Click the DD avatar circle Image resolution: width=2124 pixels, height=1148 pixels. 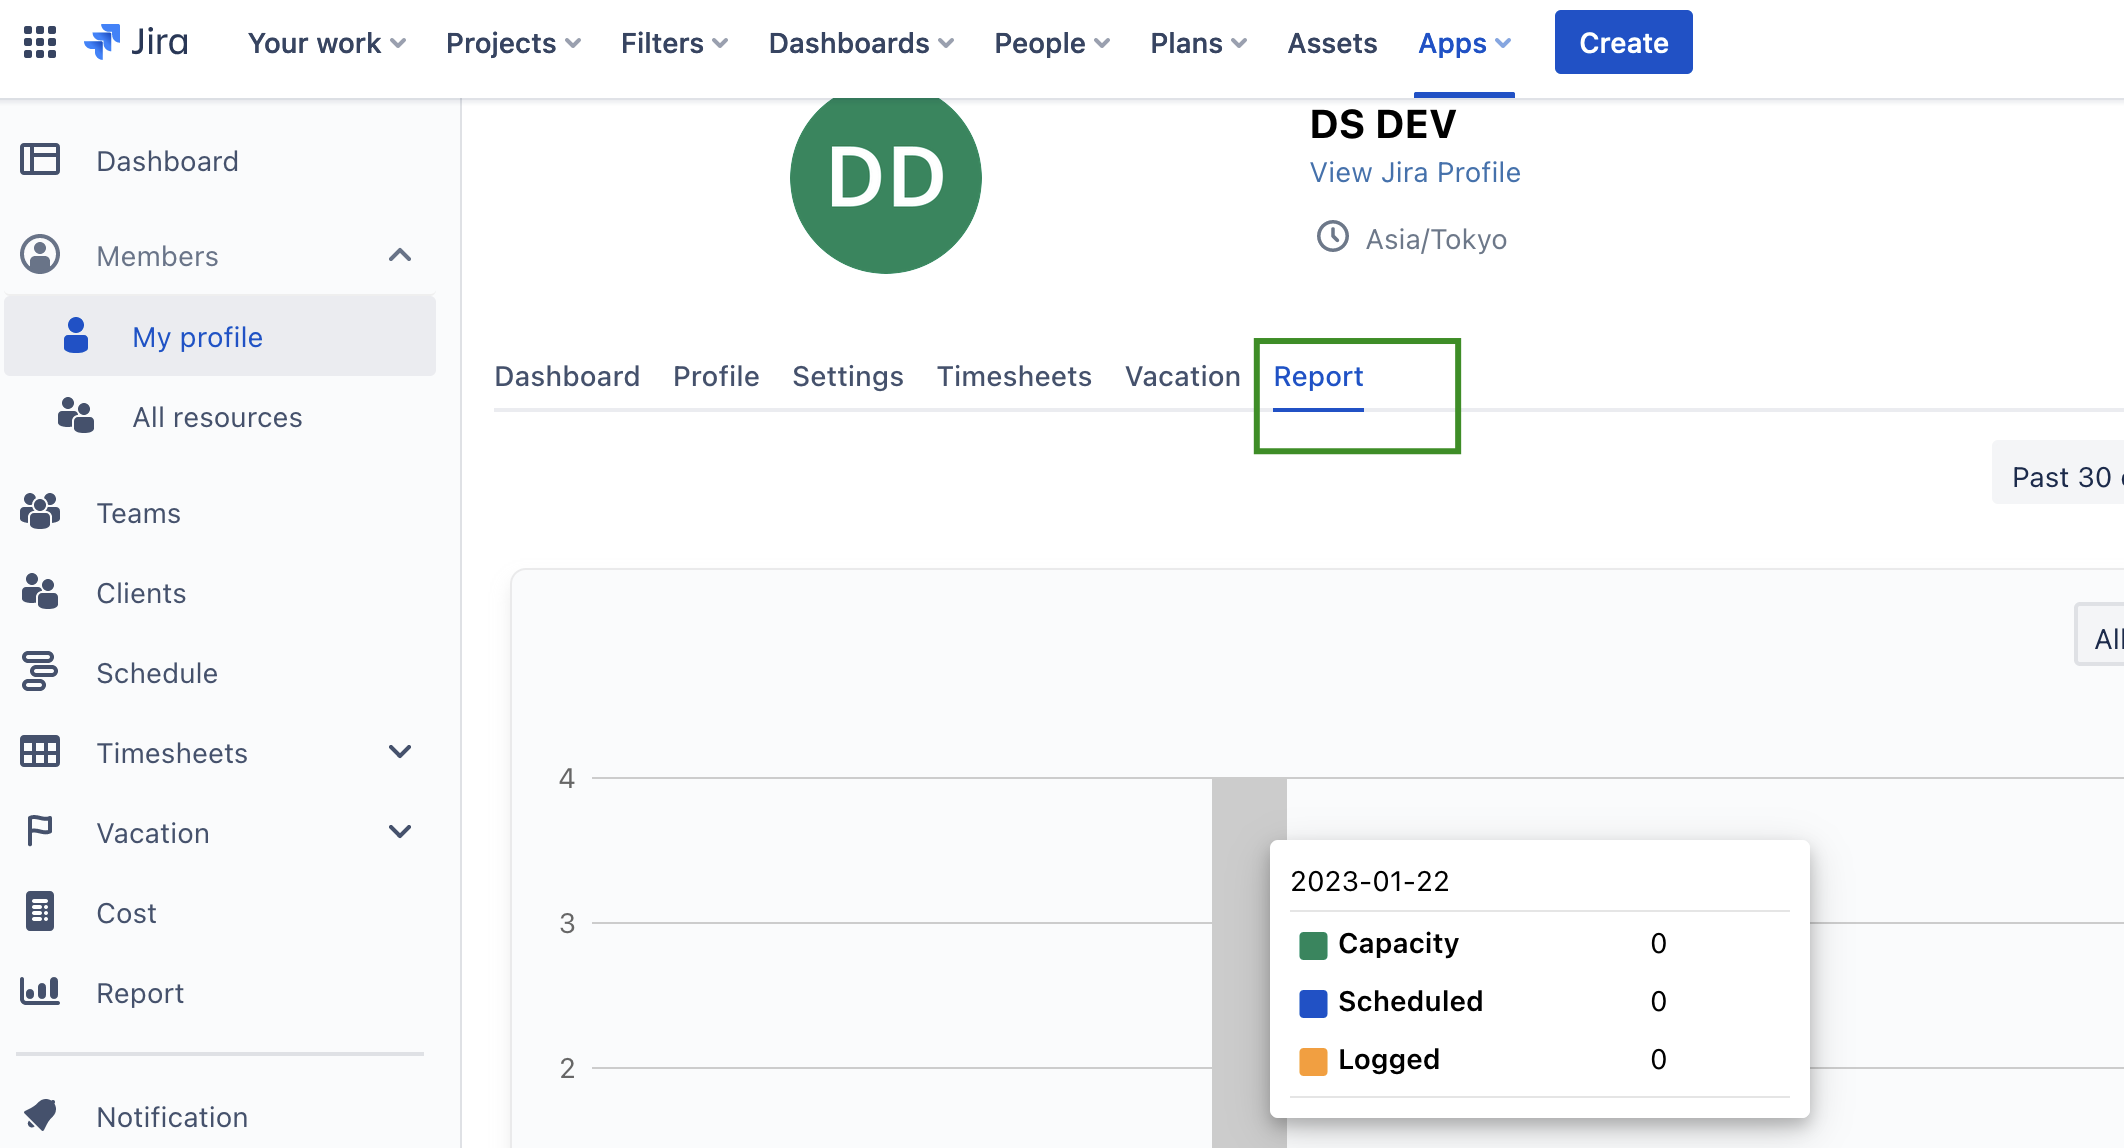pos(886,178)
